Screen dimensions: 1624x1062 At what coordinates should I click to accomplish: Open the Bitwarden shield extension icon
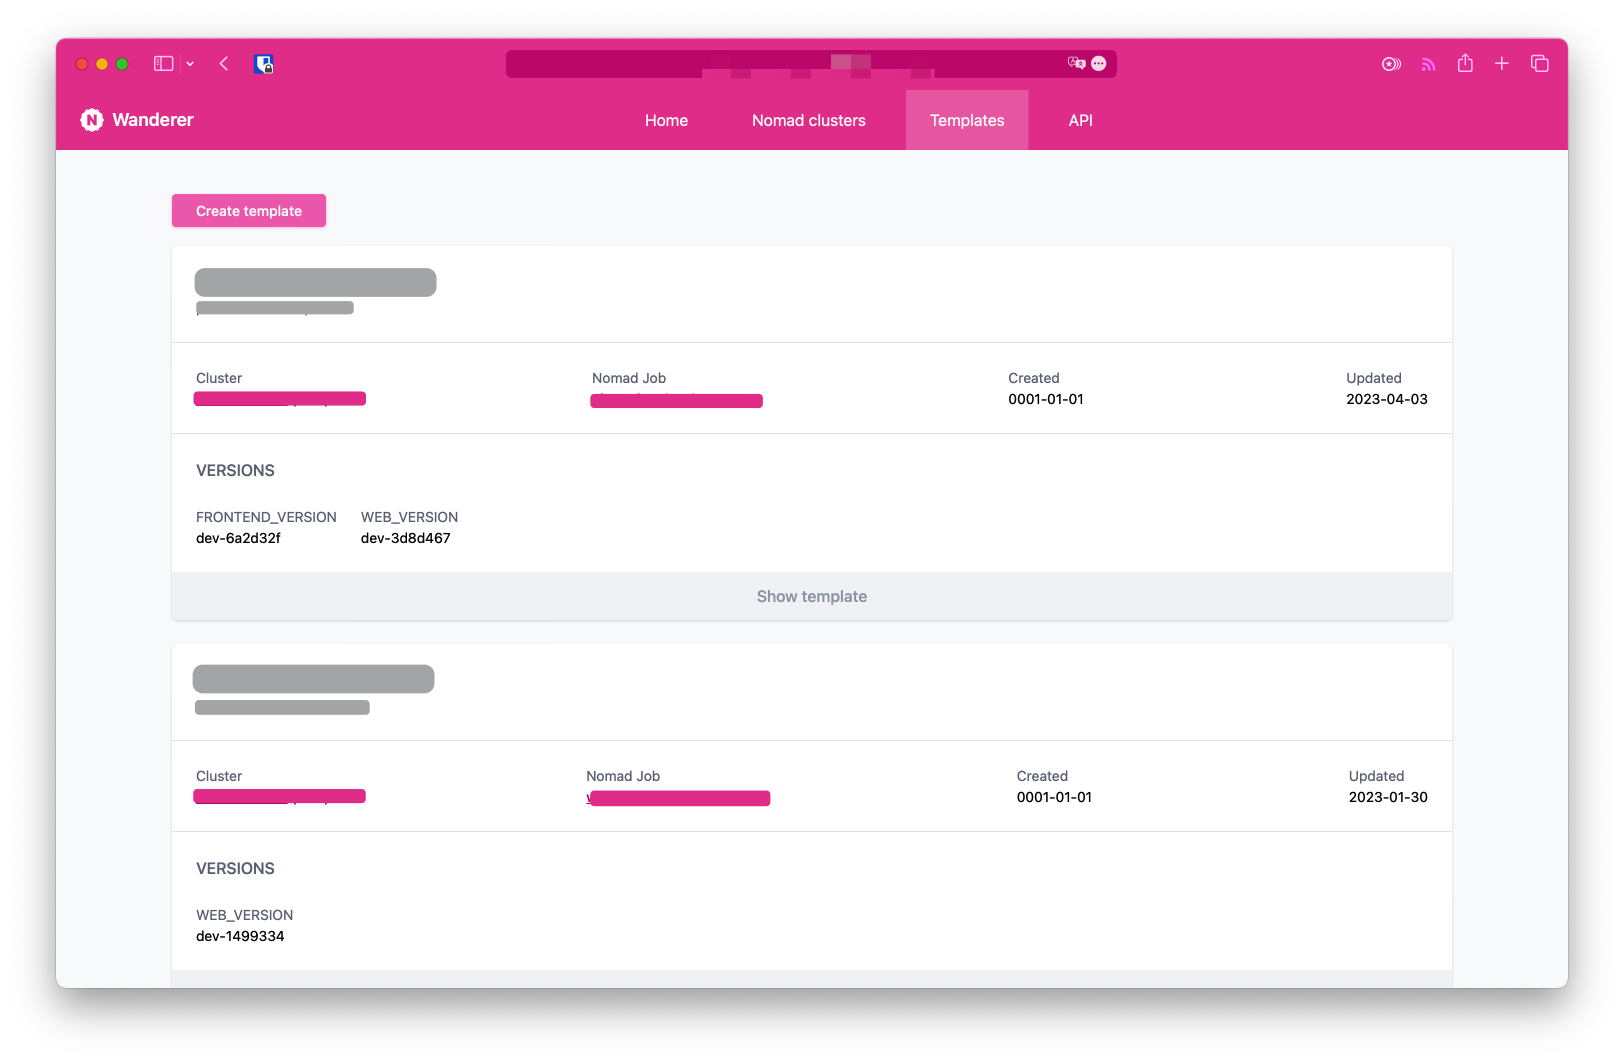click(264, 64)
